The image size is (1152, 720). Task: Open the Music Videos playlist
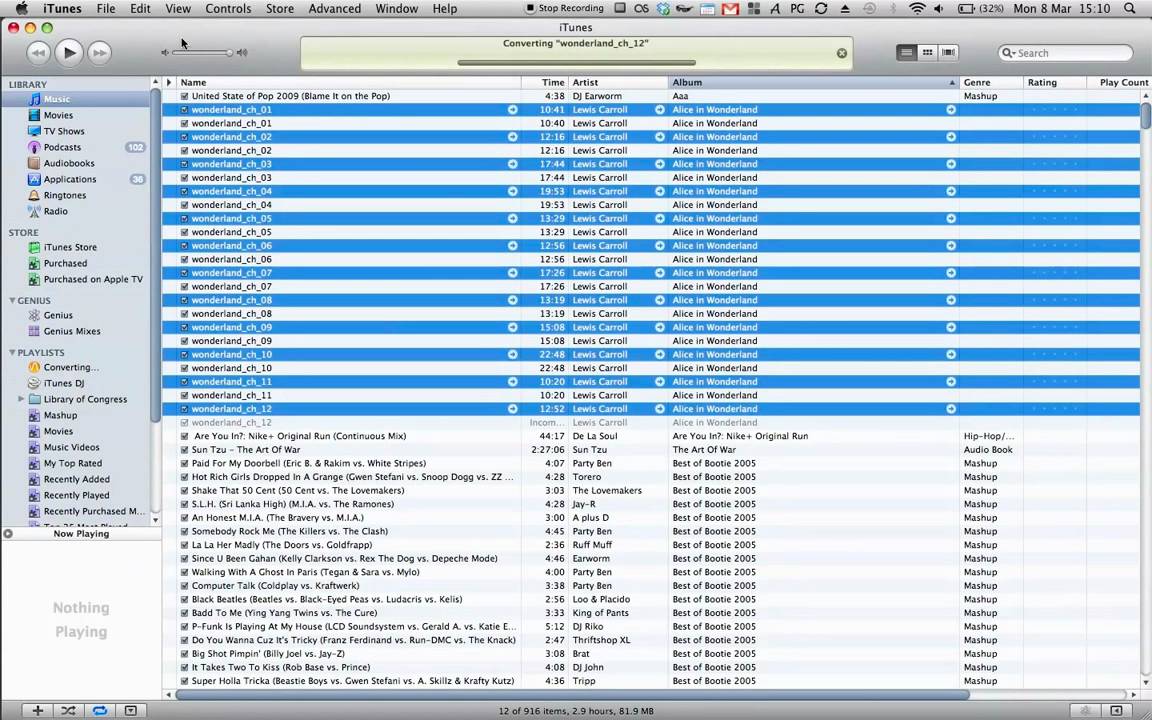point(71,447)
